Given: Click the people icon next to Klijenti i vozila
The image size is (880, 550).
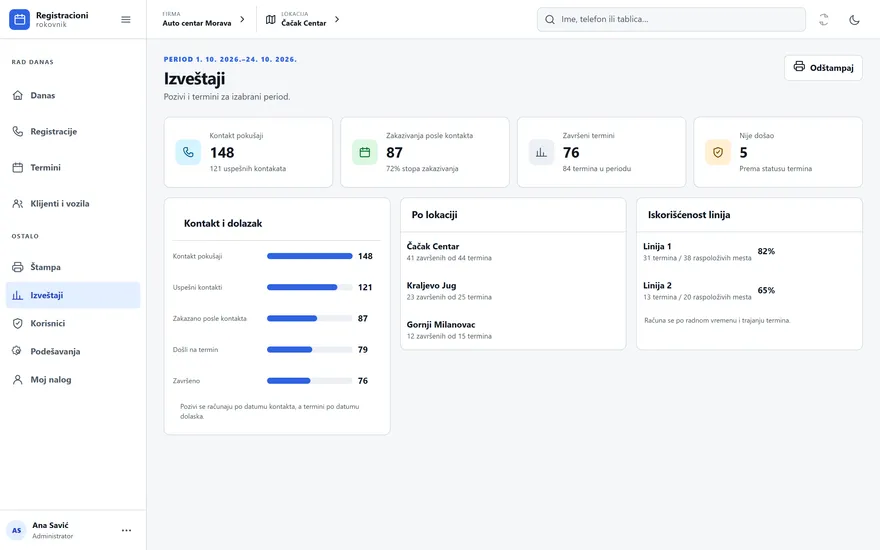Looking at the screenshot, I should [x=18, y=203].
